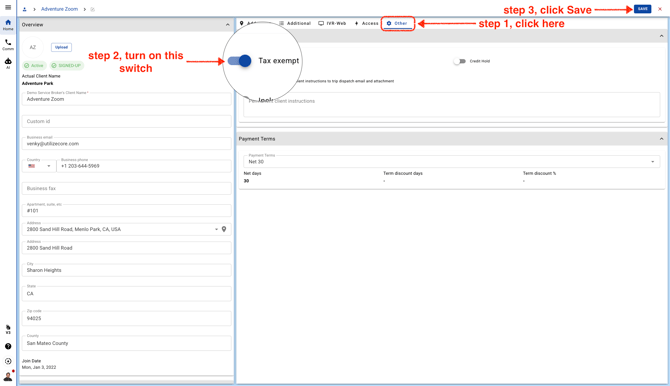Click the 'Adventure Park' actual client name
The width and height of the screenshot is (670, 386).
pyautogui.click(x=38, y=83)
